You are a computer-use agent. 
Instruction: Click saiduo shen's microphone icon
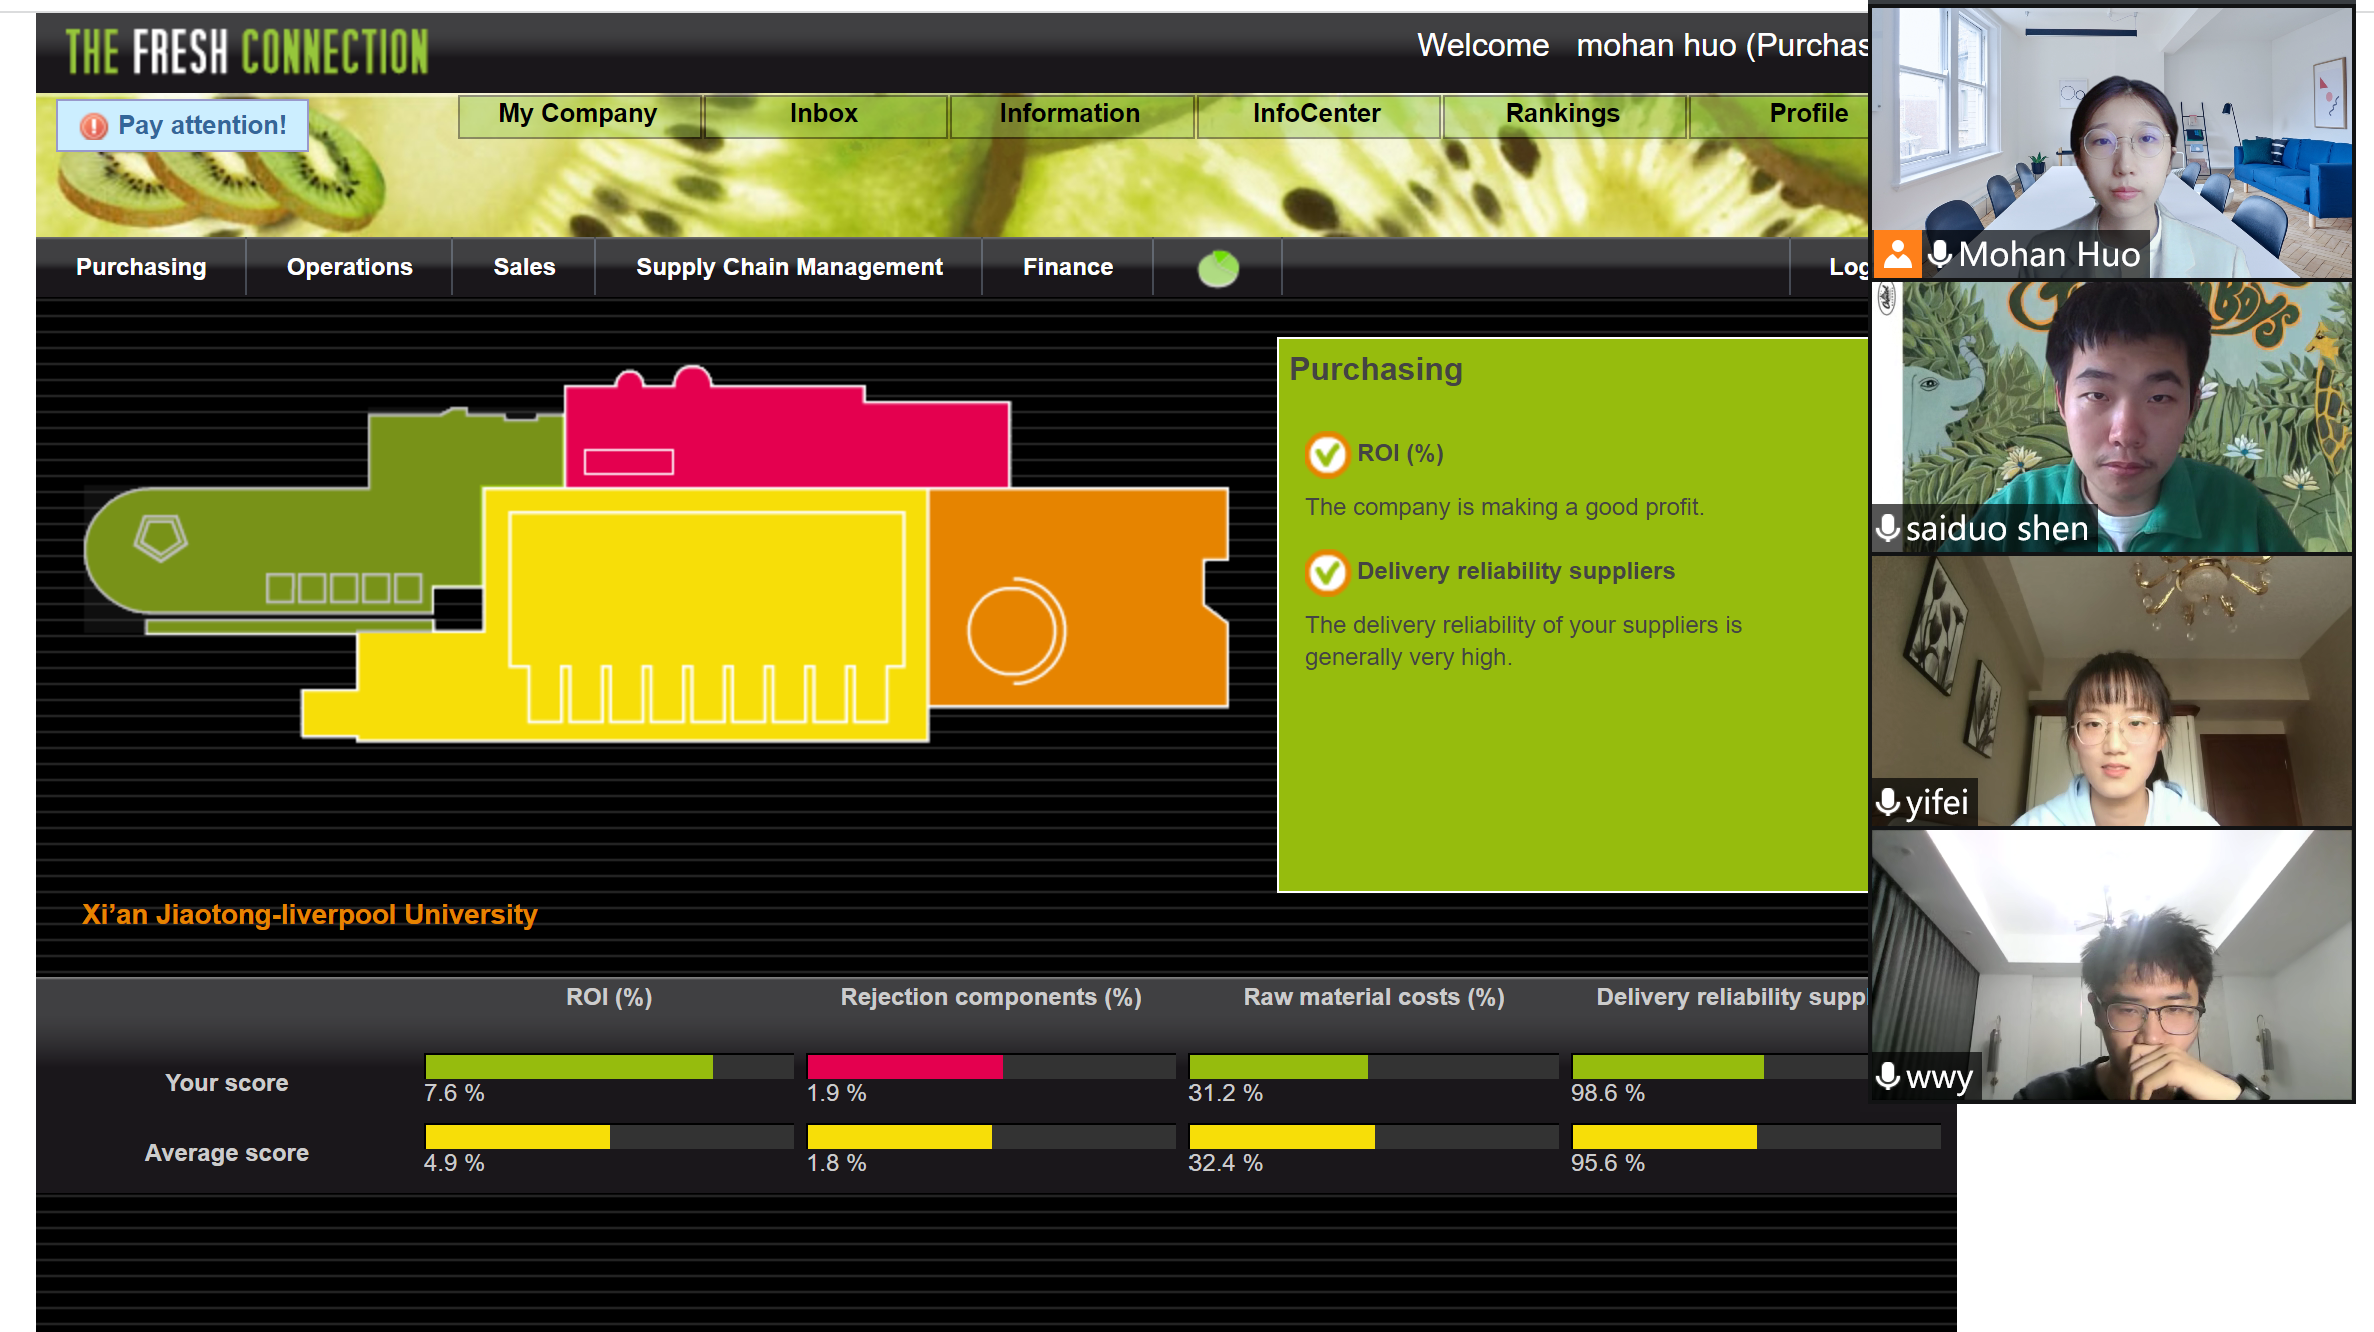(1887, 528)
